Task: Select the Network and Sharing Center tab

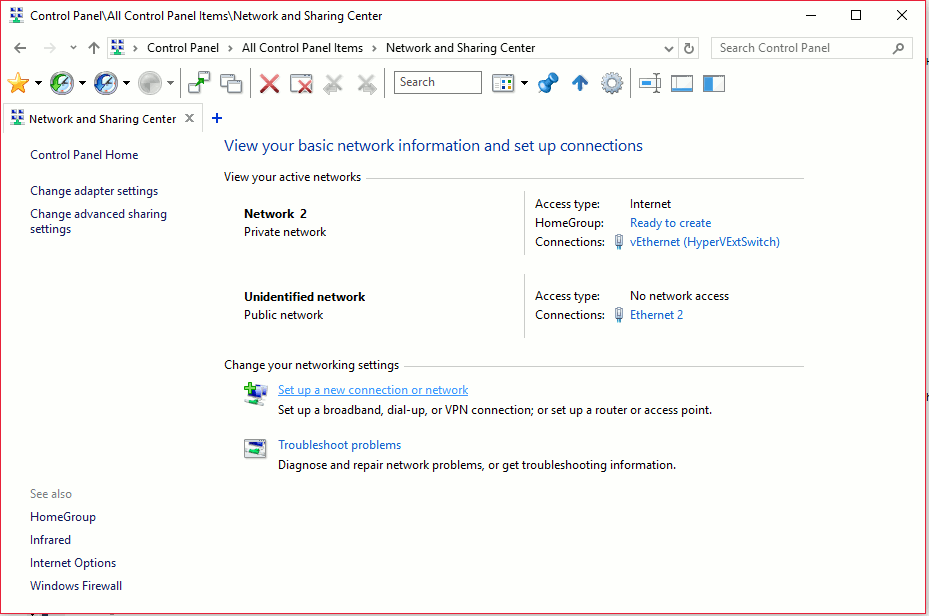Action: coord(102,119)
